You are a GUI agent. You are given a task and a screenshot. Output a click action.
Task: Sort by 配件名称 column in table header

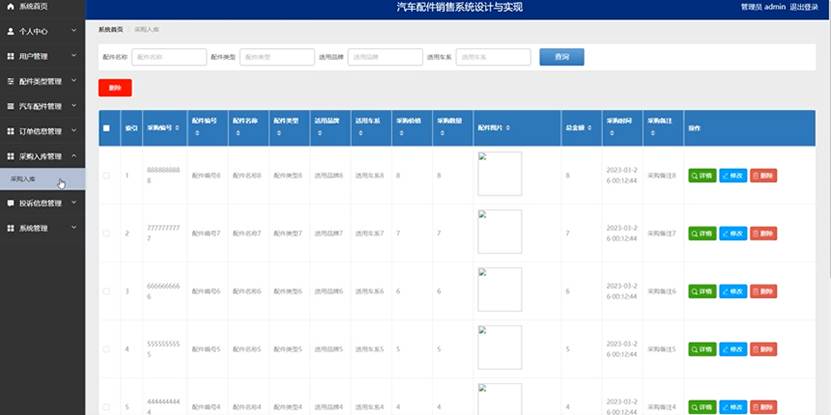pos(238,134)
